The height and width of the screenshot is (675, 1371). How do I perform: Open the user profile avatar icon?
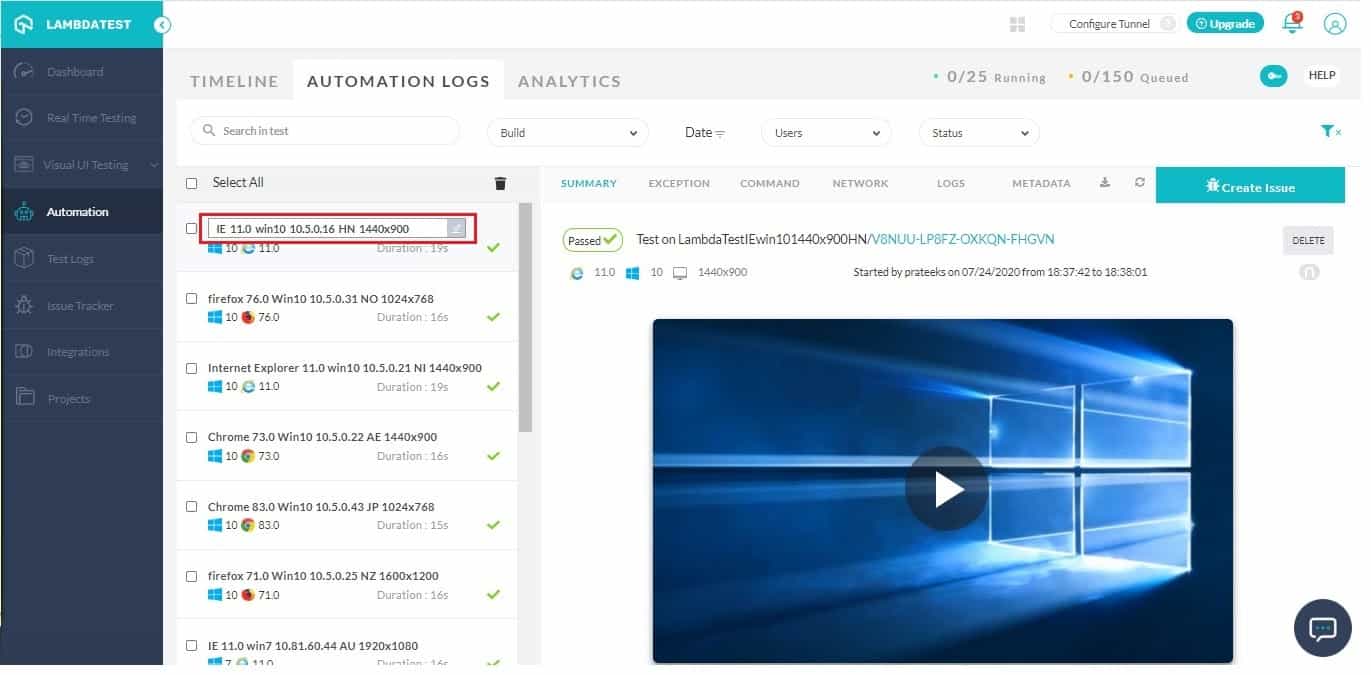tap(1334, 24)
